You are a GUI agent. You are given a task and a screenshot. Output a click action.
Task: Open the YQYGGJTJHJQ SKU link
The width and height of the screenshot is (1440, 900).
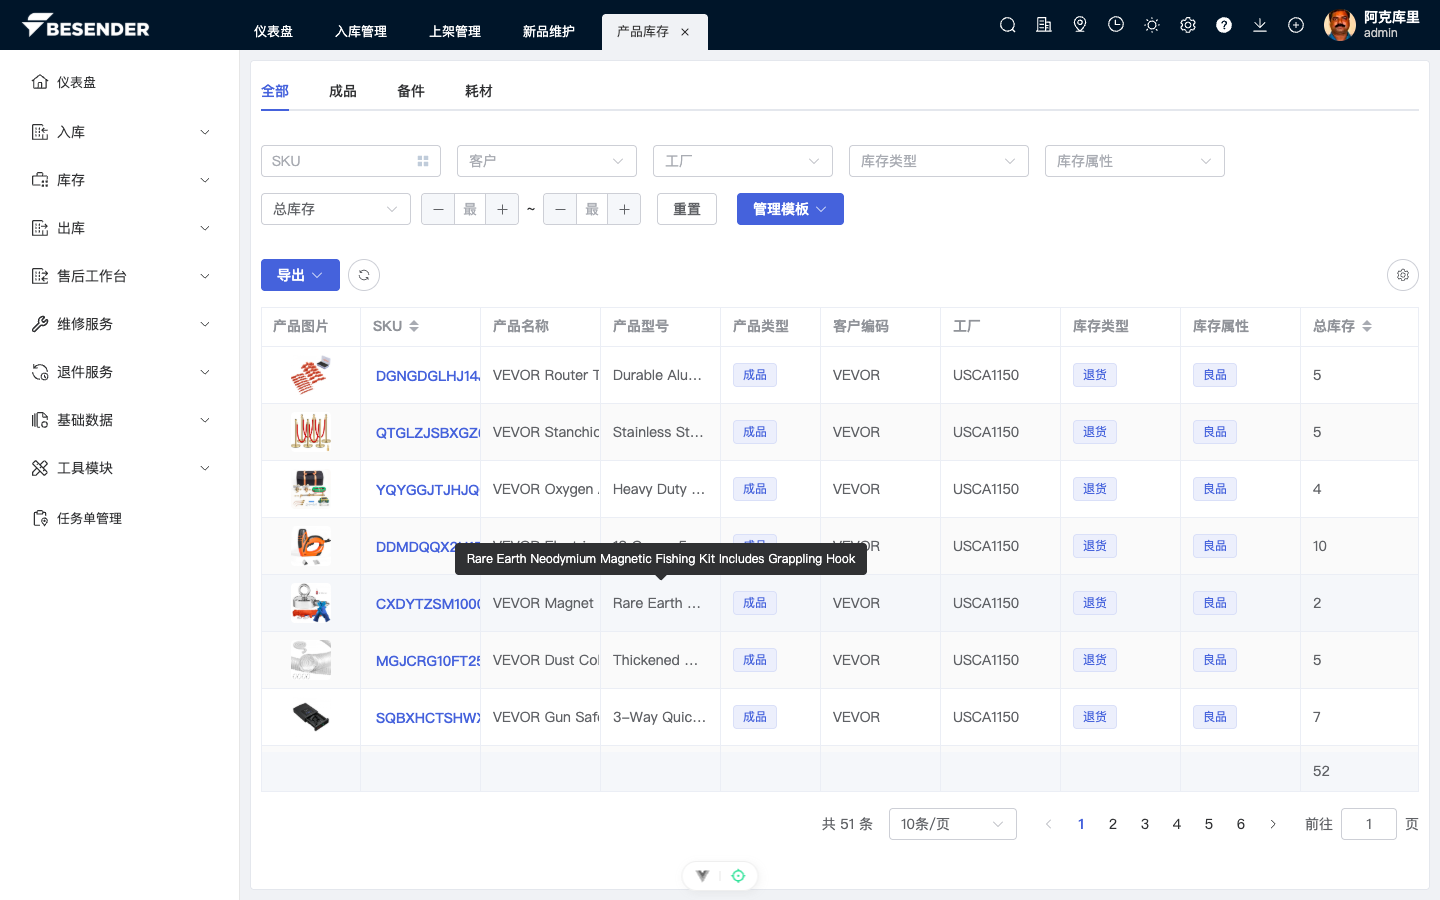click(x=428, y=490)
